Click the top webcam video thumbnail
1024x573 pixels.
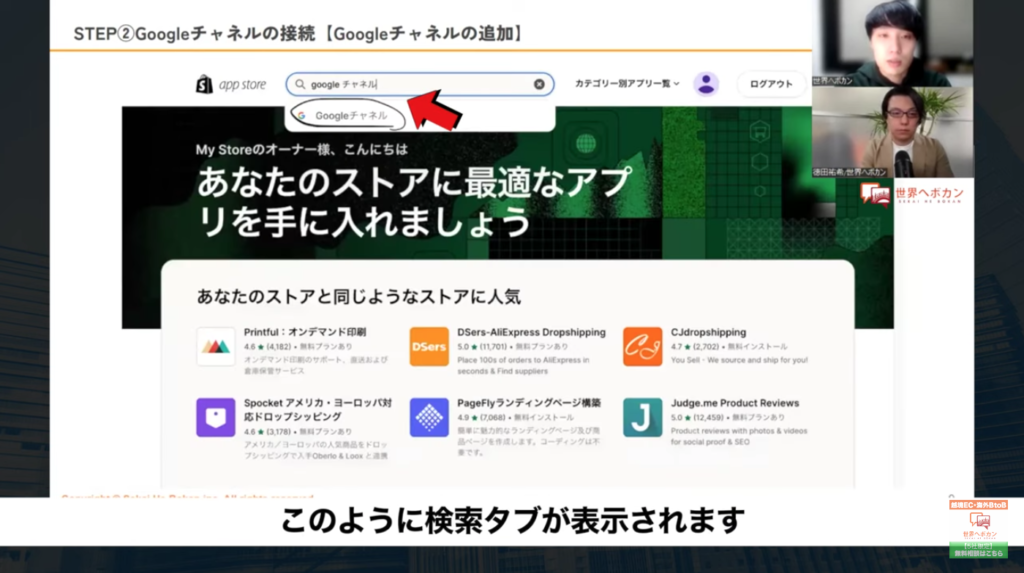(892, 43)
